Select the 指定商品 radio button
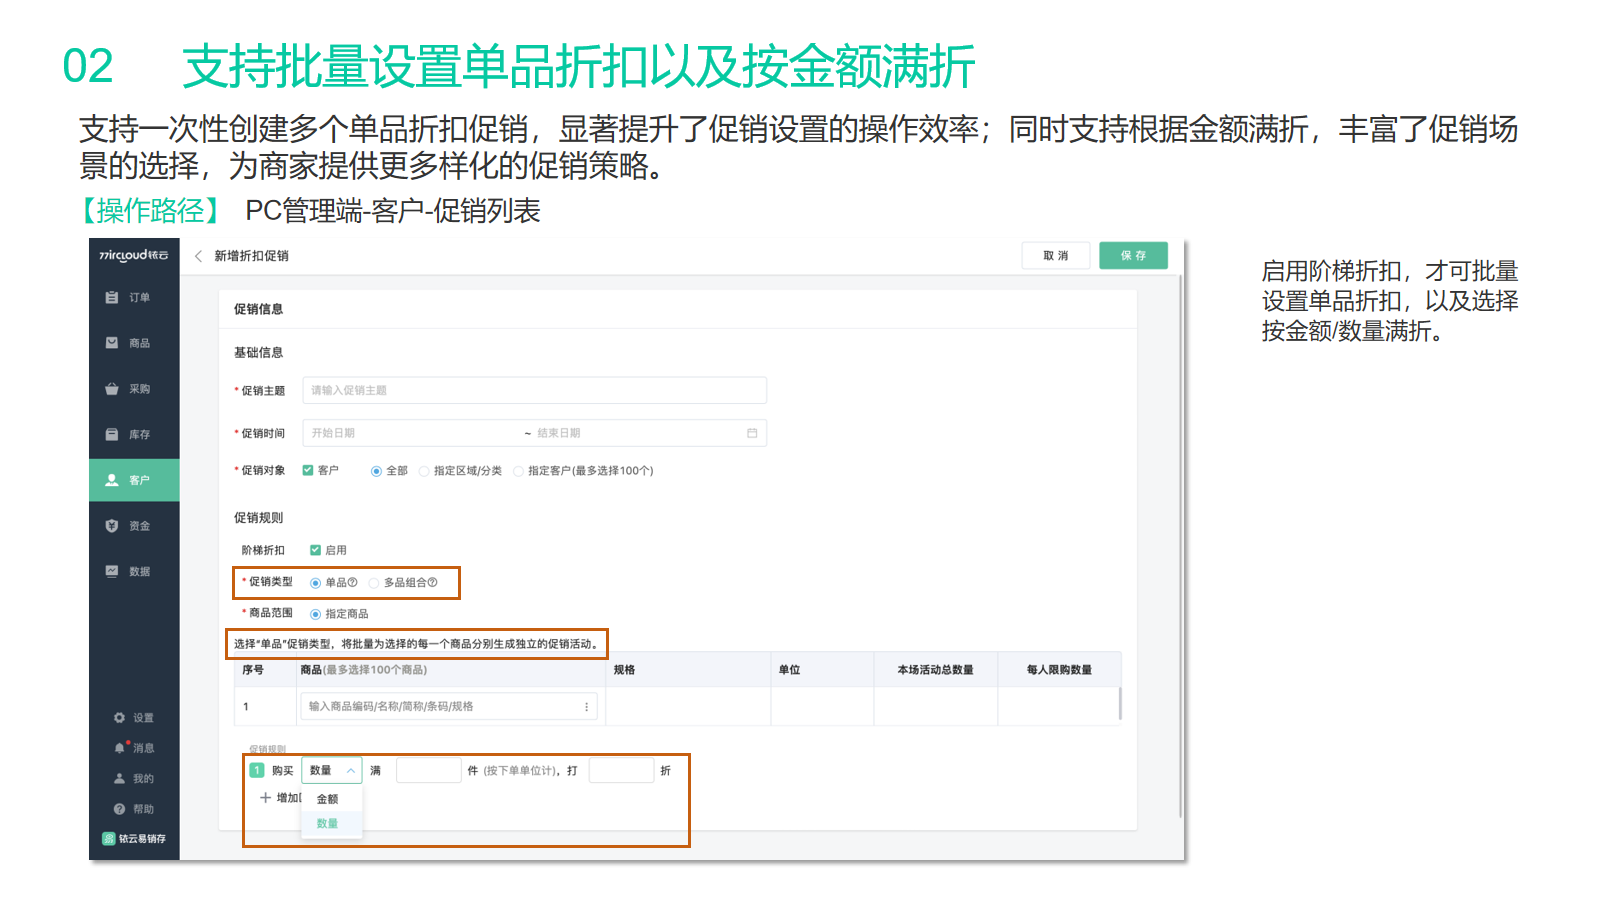Image resolution: width=1600 pixels, height=900 pixels. tap(315, 614)
